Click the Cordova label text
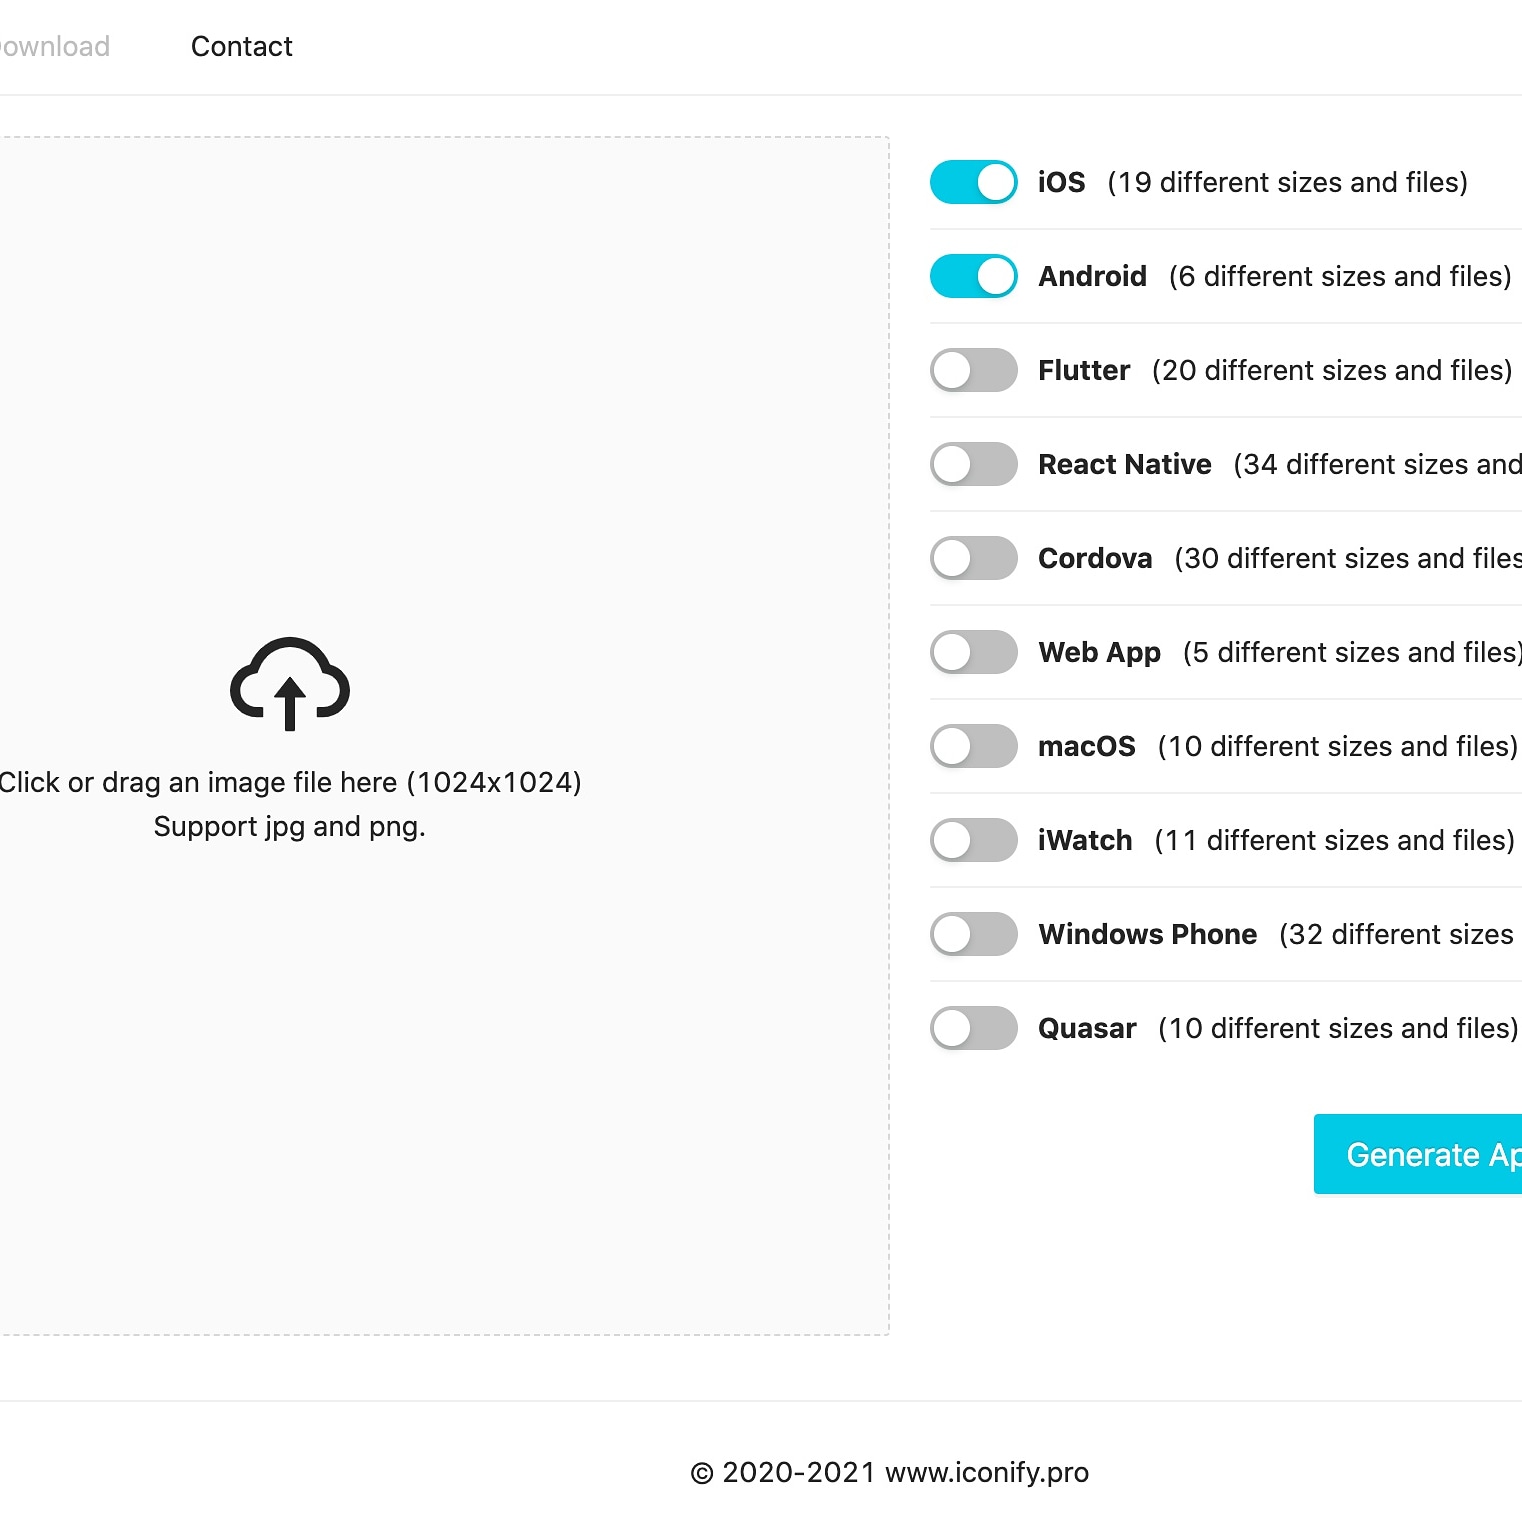 [1095, 558]
